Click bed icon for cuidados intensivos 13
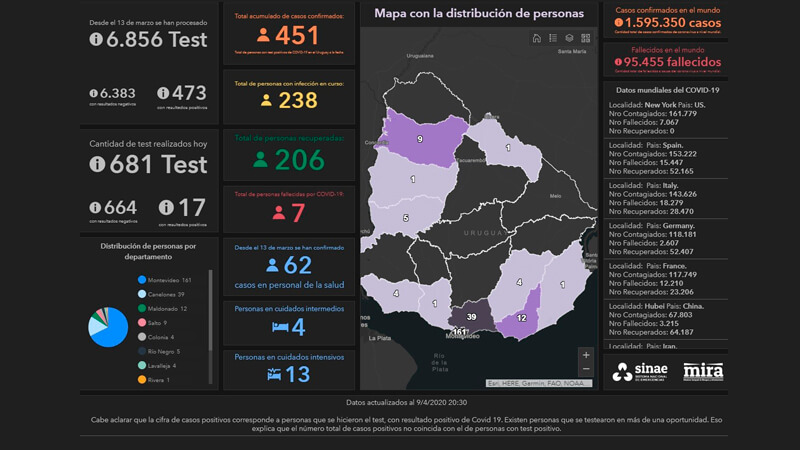This screenshot has width=800, height=450. pos(274,374)
